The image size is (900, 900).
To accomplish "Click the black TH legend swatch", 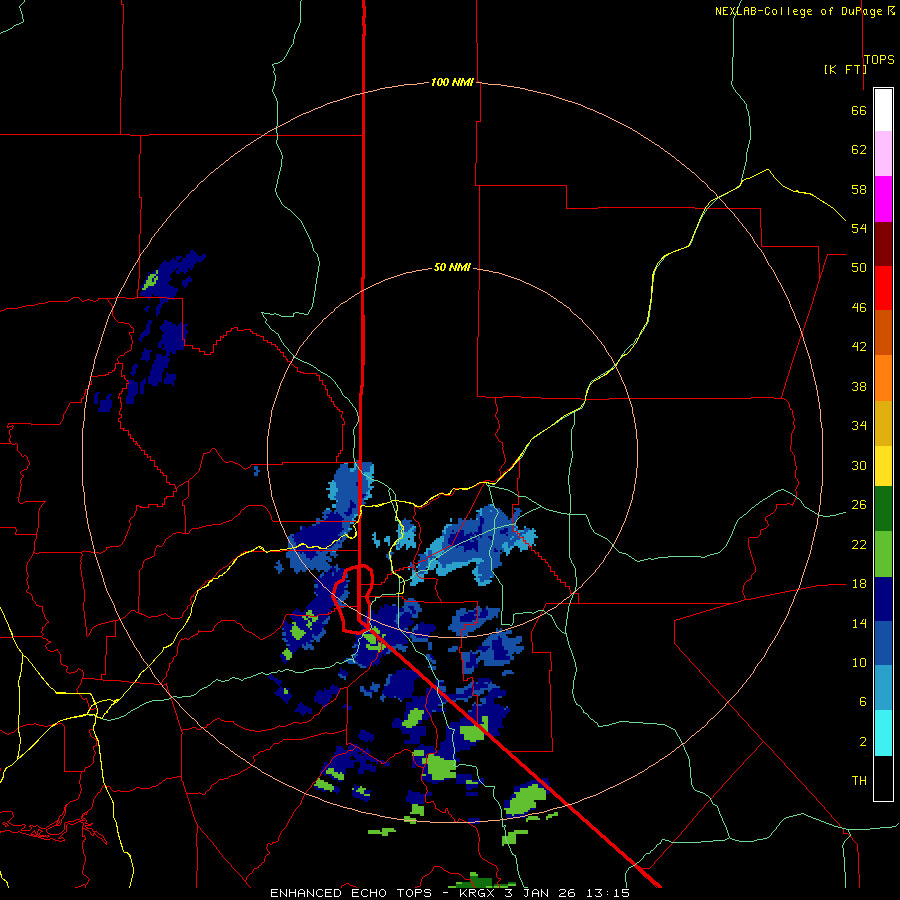I will [883, 778].
